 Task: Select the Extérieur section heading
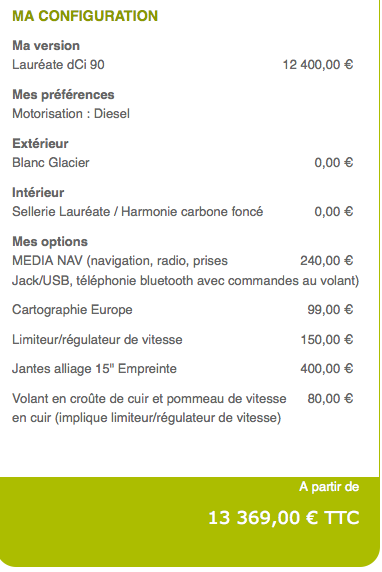(40, 143)
